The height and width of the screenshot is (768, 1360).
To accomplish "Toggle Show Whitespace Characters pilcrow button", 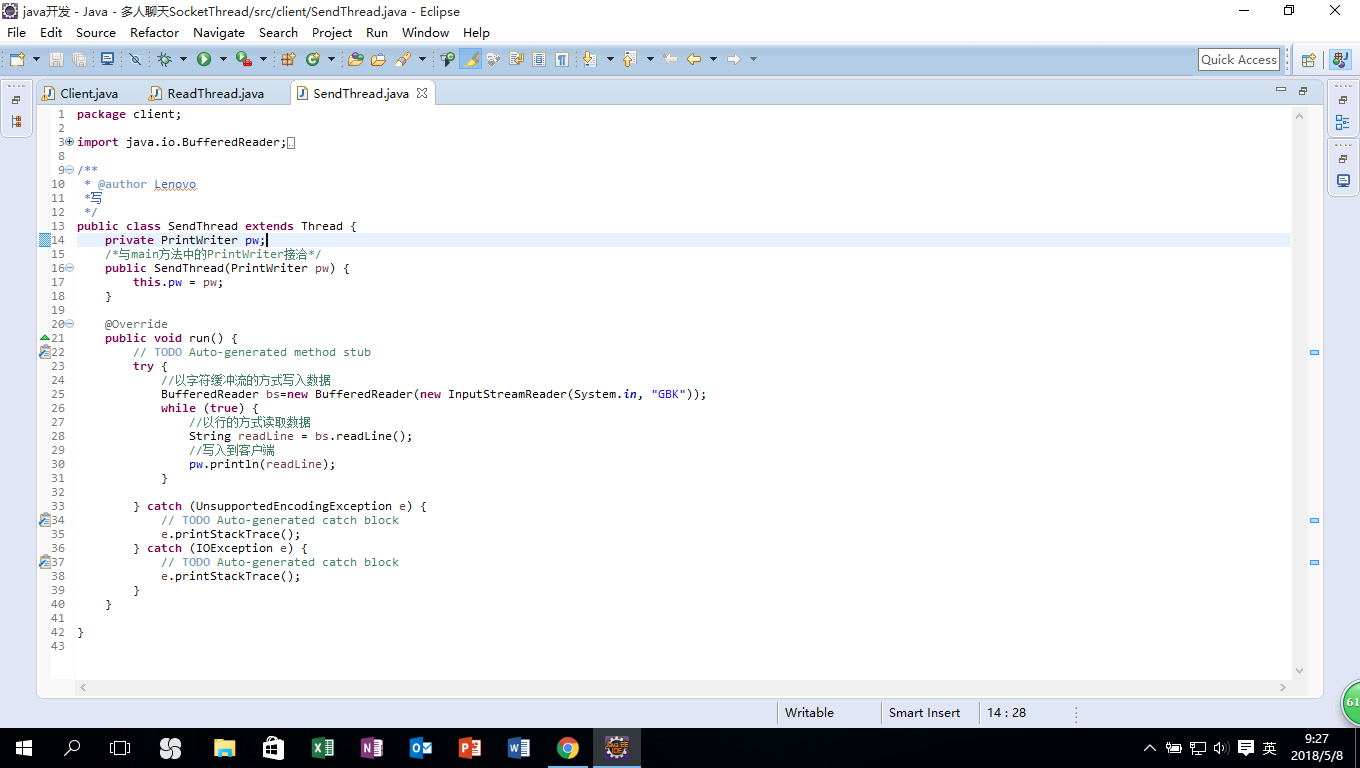I will [x=562, y=60].
